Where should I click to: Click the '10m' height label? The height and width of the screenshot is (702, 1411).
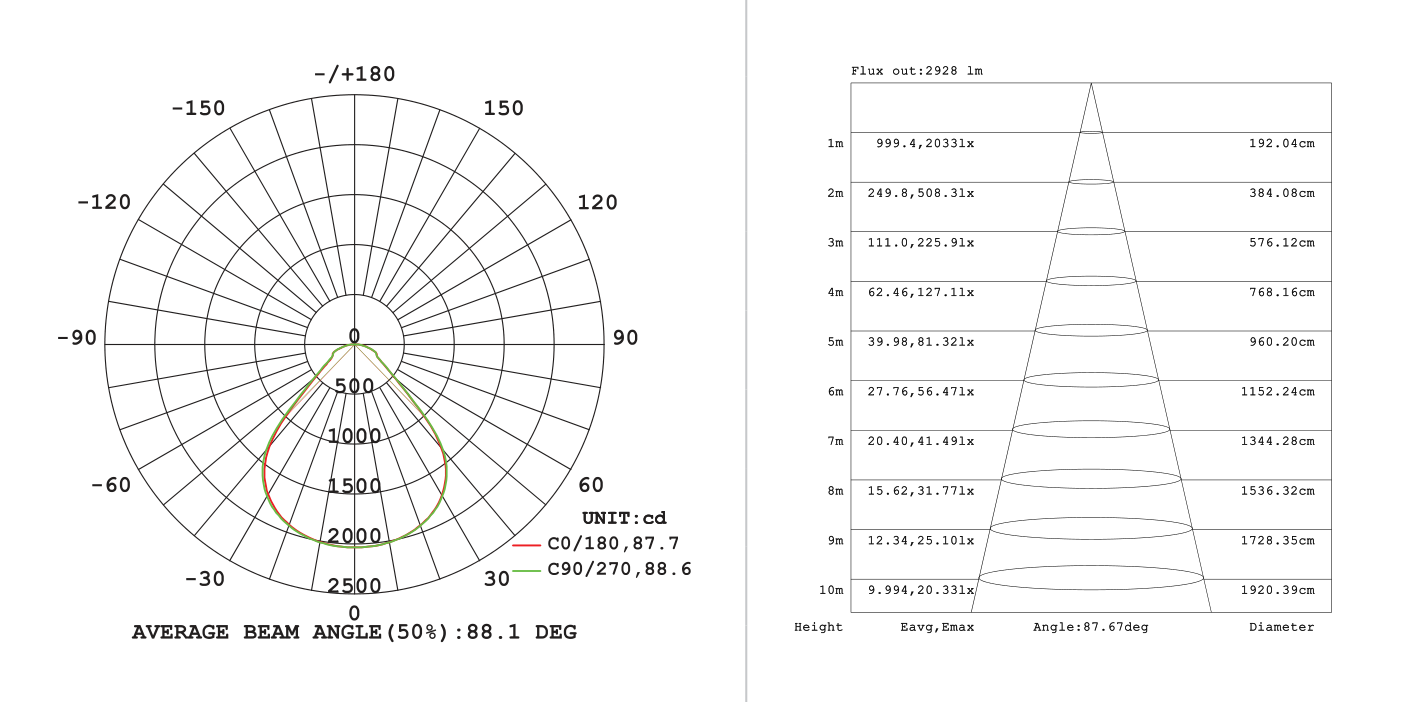(831, 590)
